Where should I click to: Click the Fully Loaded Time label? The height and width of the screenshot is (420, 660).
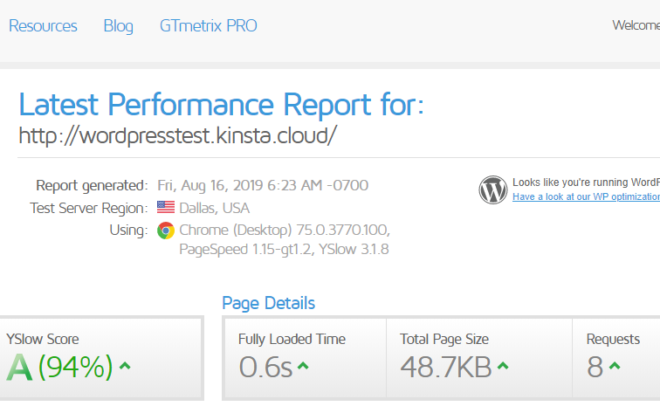pos(292,339)
